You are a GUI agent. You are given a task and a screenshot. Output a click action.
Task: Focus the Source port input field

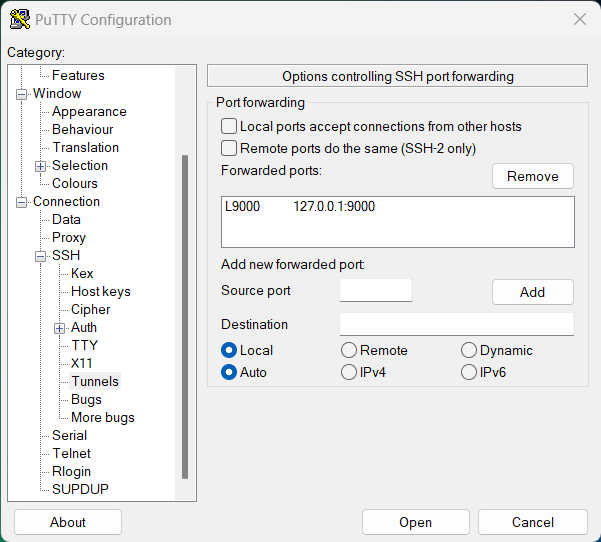[376, 290]
